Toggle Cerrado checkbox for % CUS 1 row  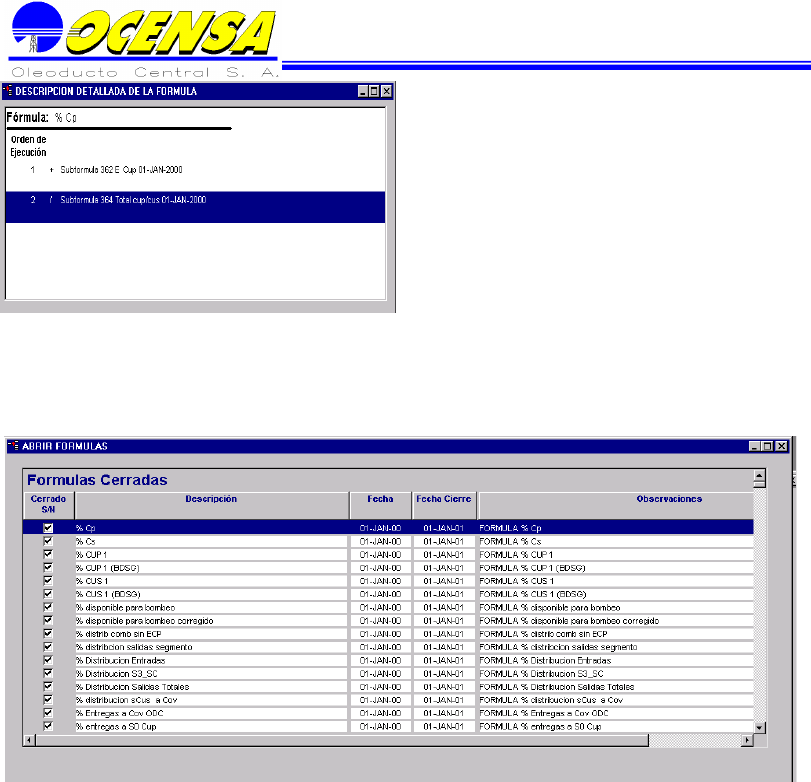click(48, 581)
